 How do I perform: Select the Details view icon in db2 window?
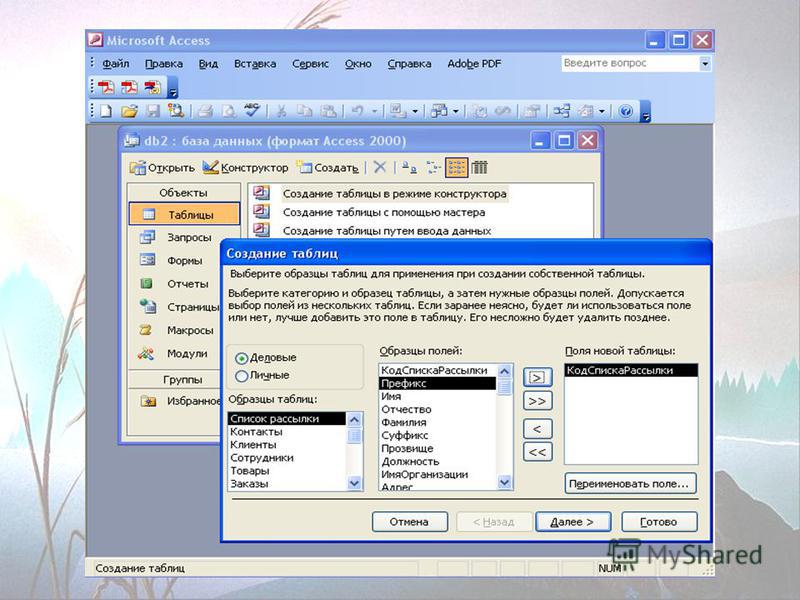tap(480, 167)
